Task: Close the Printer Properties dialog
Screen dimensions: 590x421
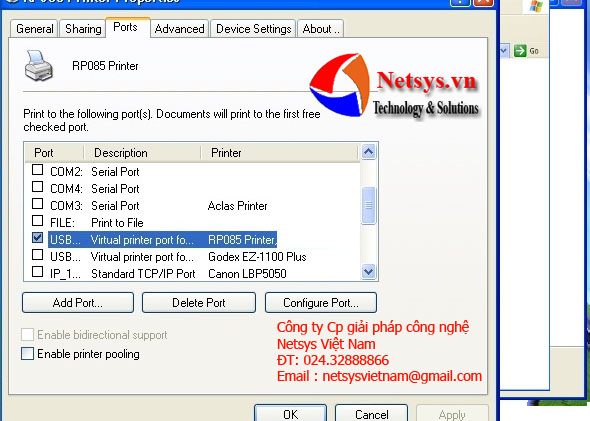Action: click(x=484, y=2)
